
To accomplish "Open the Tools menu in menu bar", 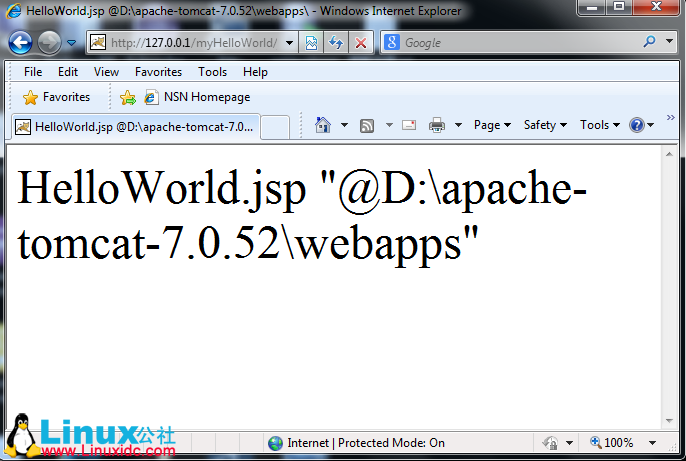I will click(212, 72).
